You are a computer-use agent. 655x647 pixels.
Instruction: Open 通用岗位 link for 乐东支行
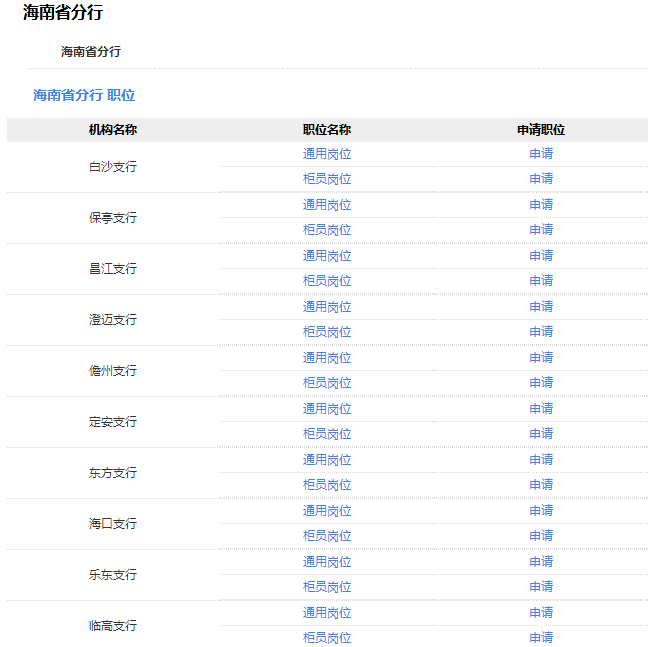(327, 562)
